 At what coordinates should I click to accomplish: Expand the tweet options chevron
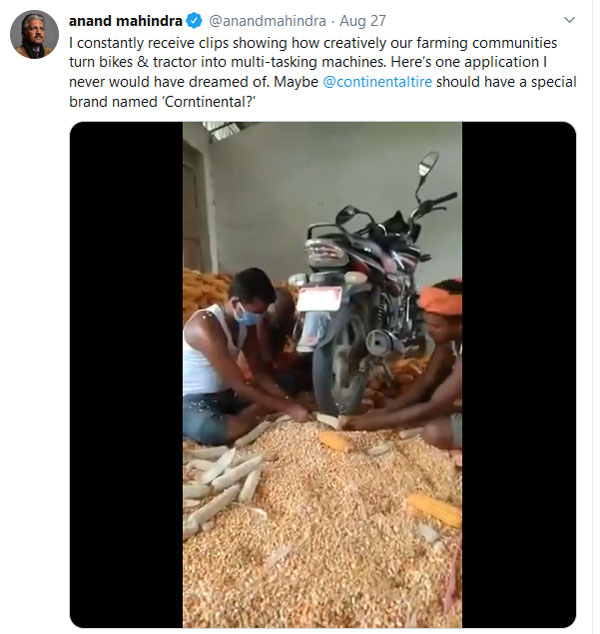pyautogui.click(x=569, y=20)
